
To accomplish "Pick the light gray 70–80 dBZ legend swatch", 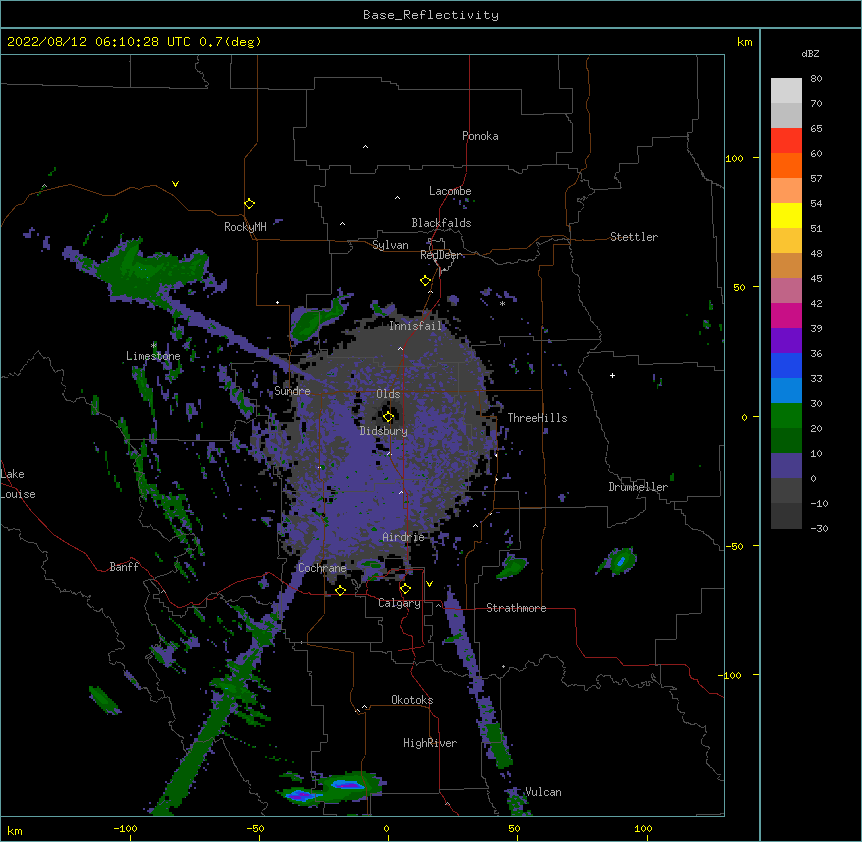I will click(x=786, y=91).
